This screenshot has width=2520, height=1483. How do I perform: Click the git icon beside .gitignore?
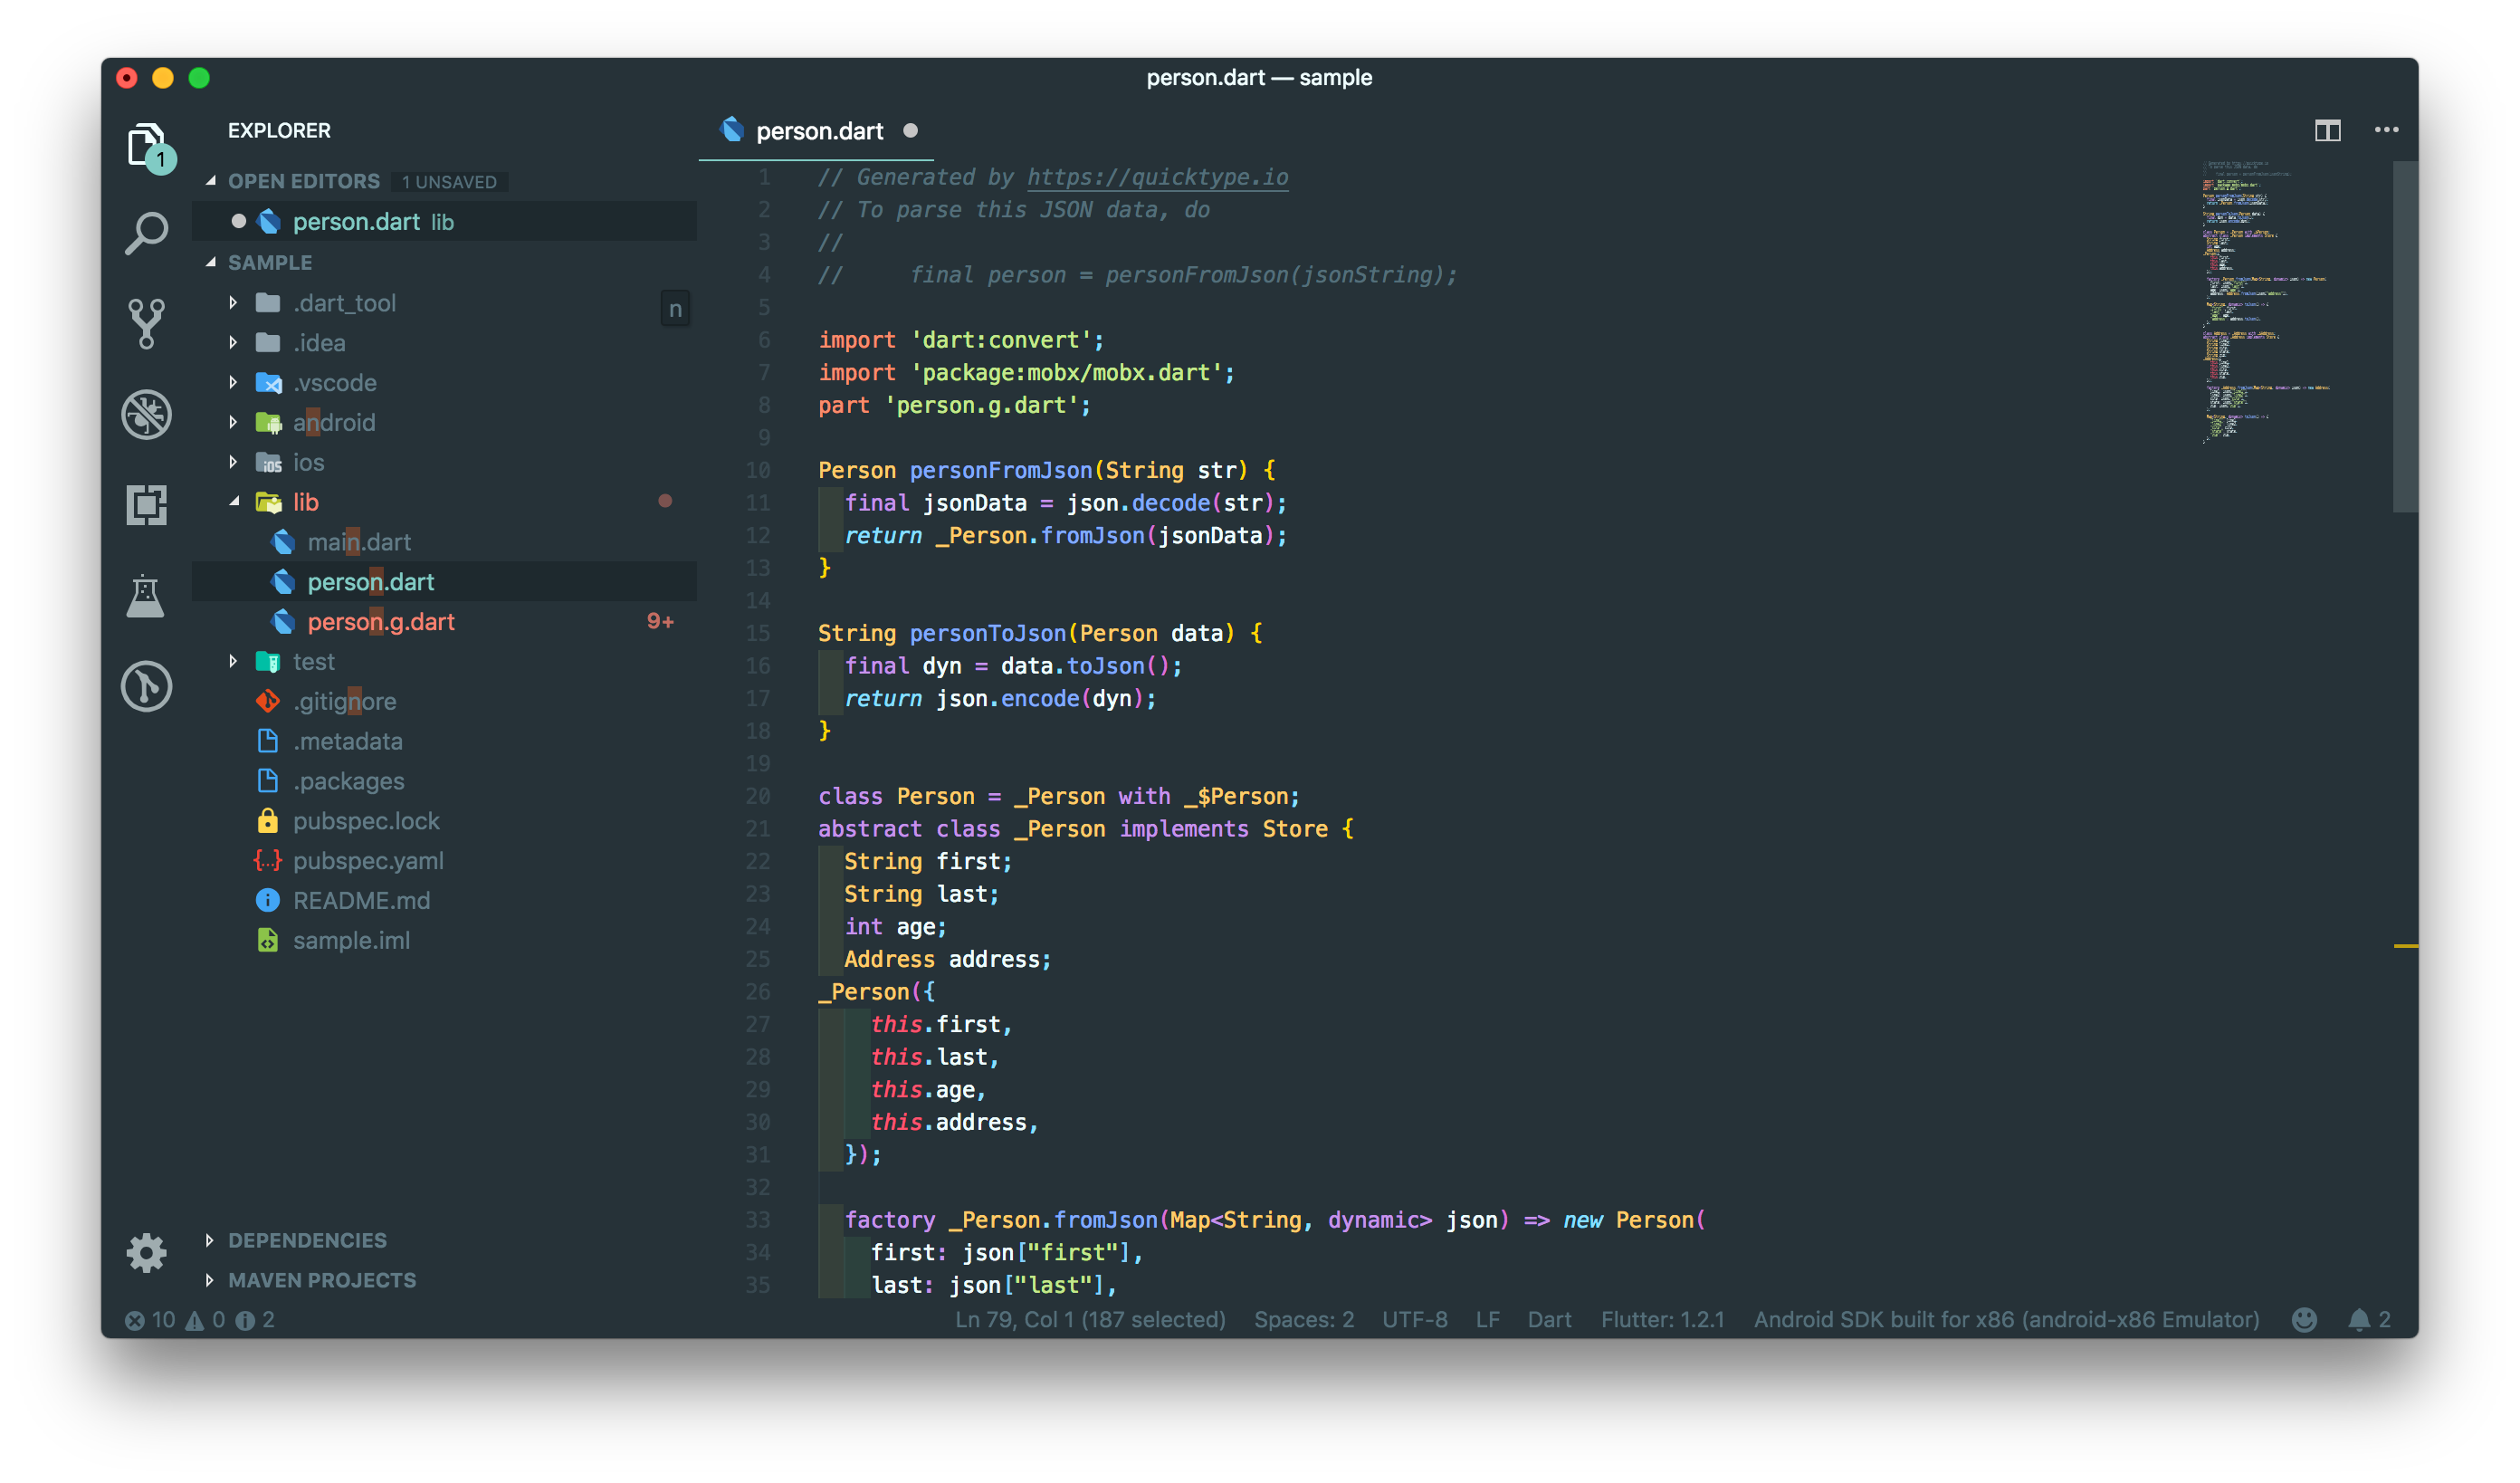click(x=267, y=701)
